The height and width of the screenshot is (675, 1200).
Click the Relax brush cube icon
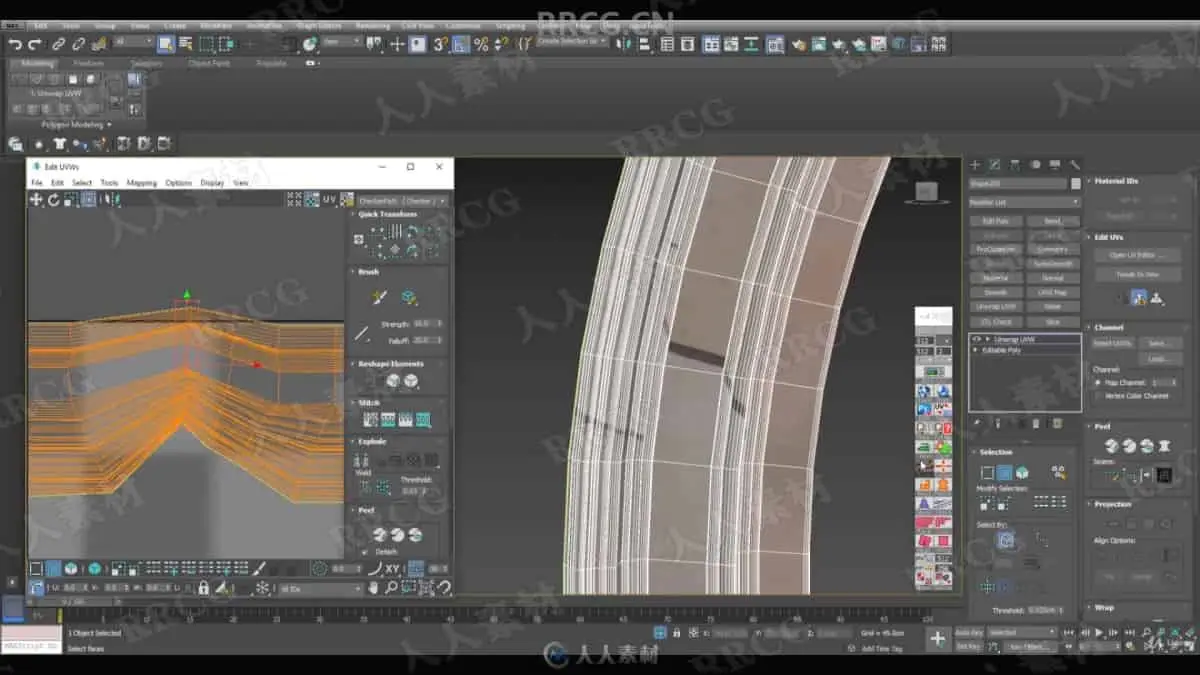(408, 297)
